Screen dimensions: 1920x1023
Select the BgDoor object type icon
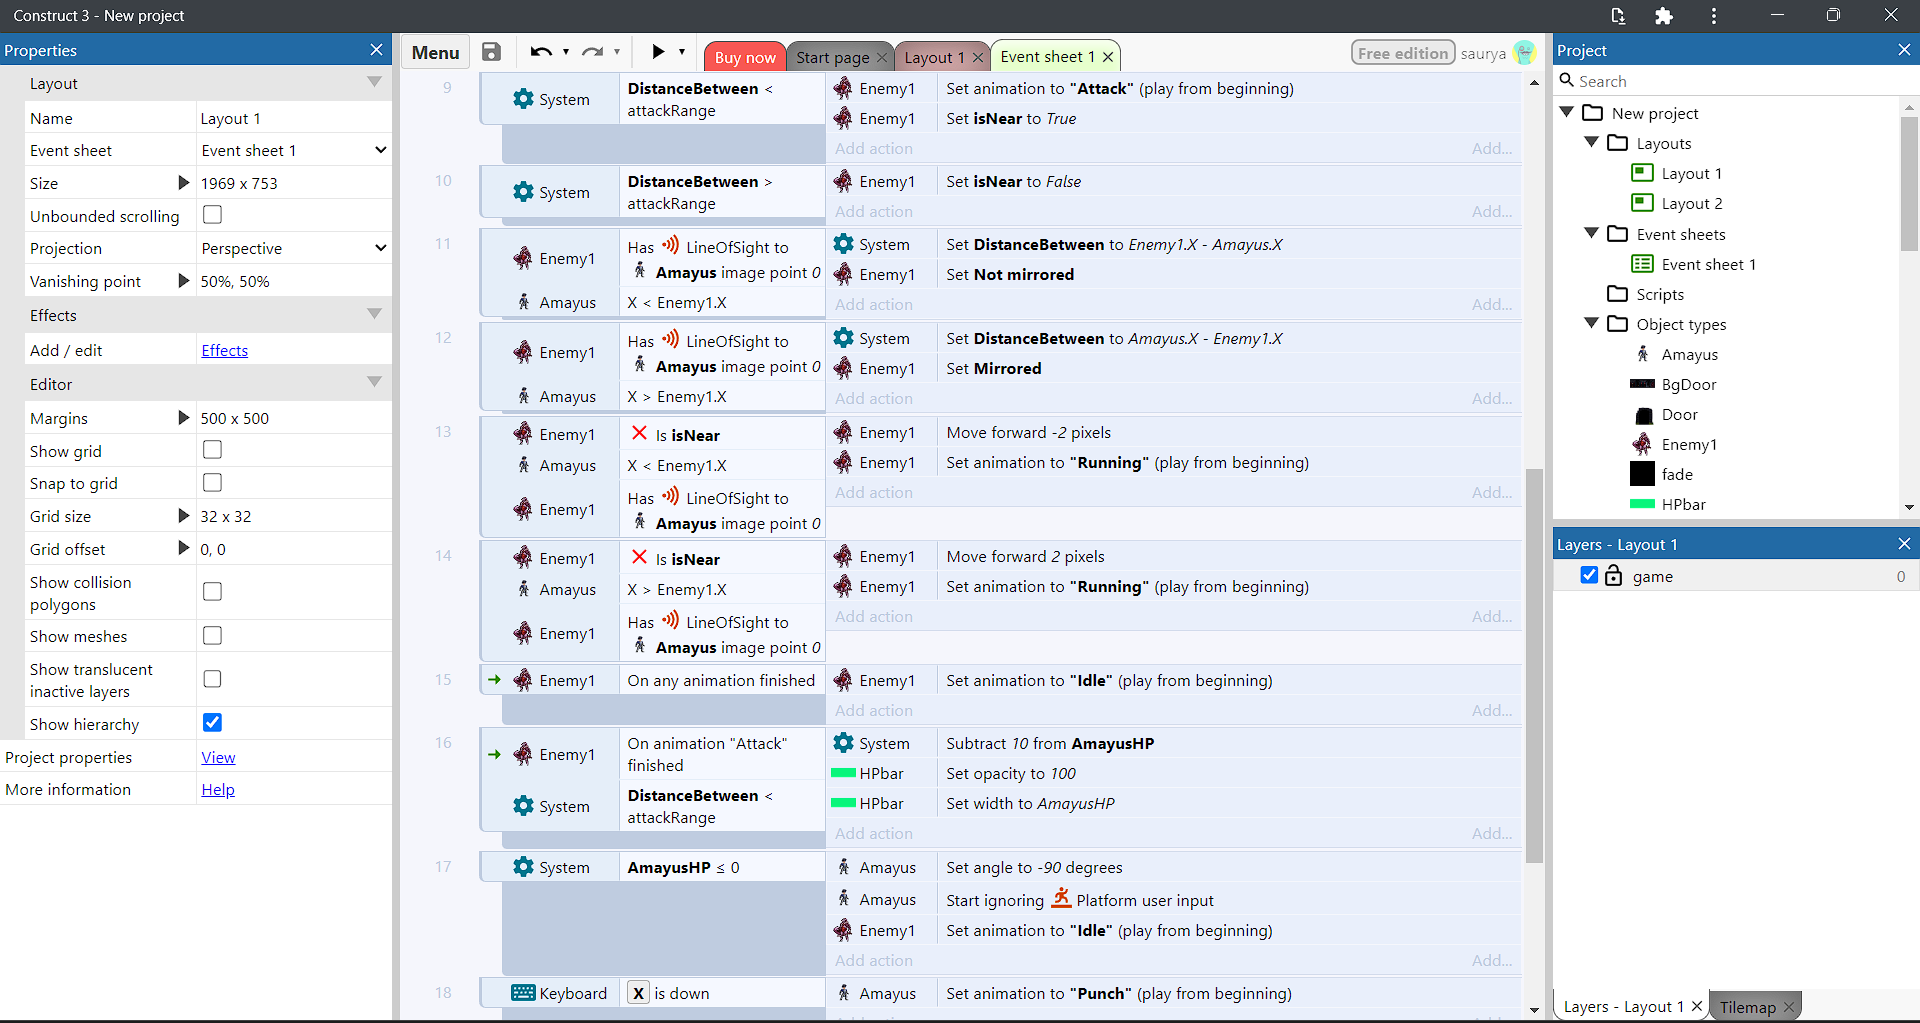tap(1642, 384)
